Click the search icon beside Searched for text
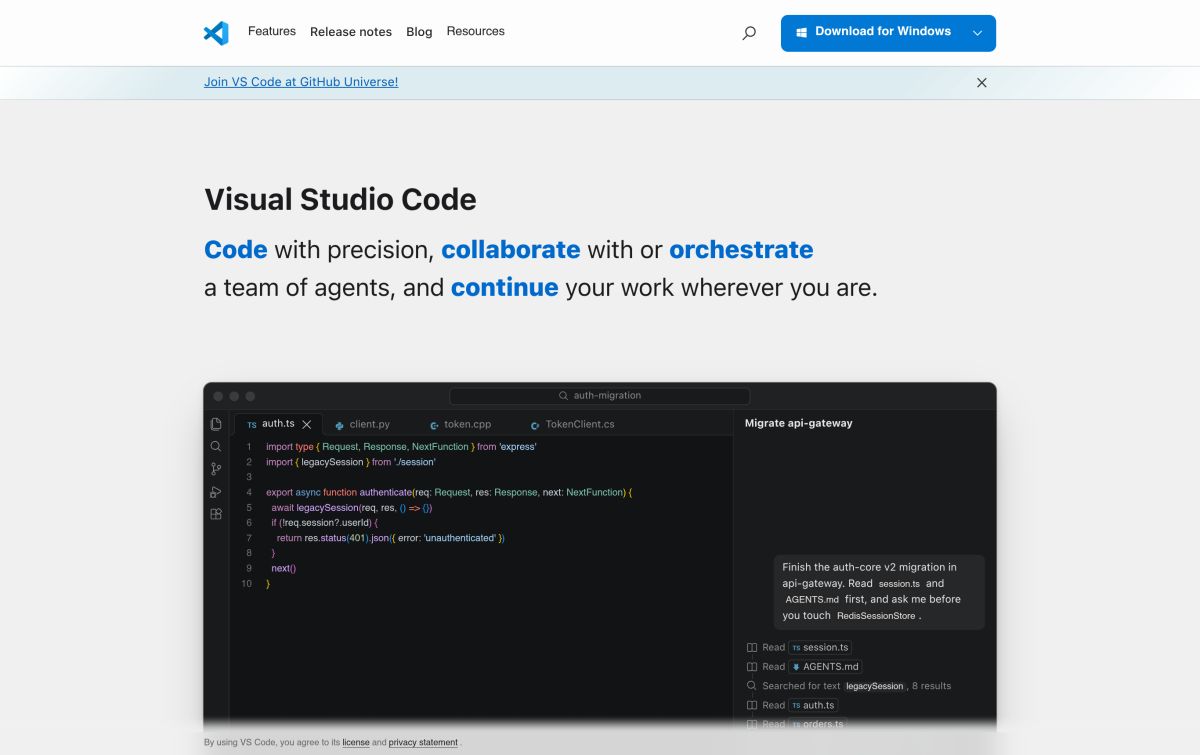The image size is (1200, 755). tap(752, 686)
